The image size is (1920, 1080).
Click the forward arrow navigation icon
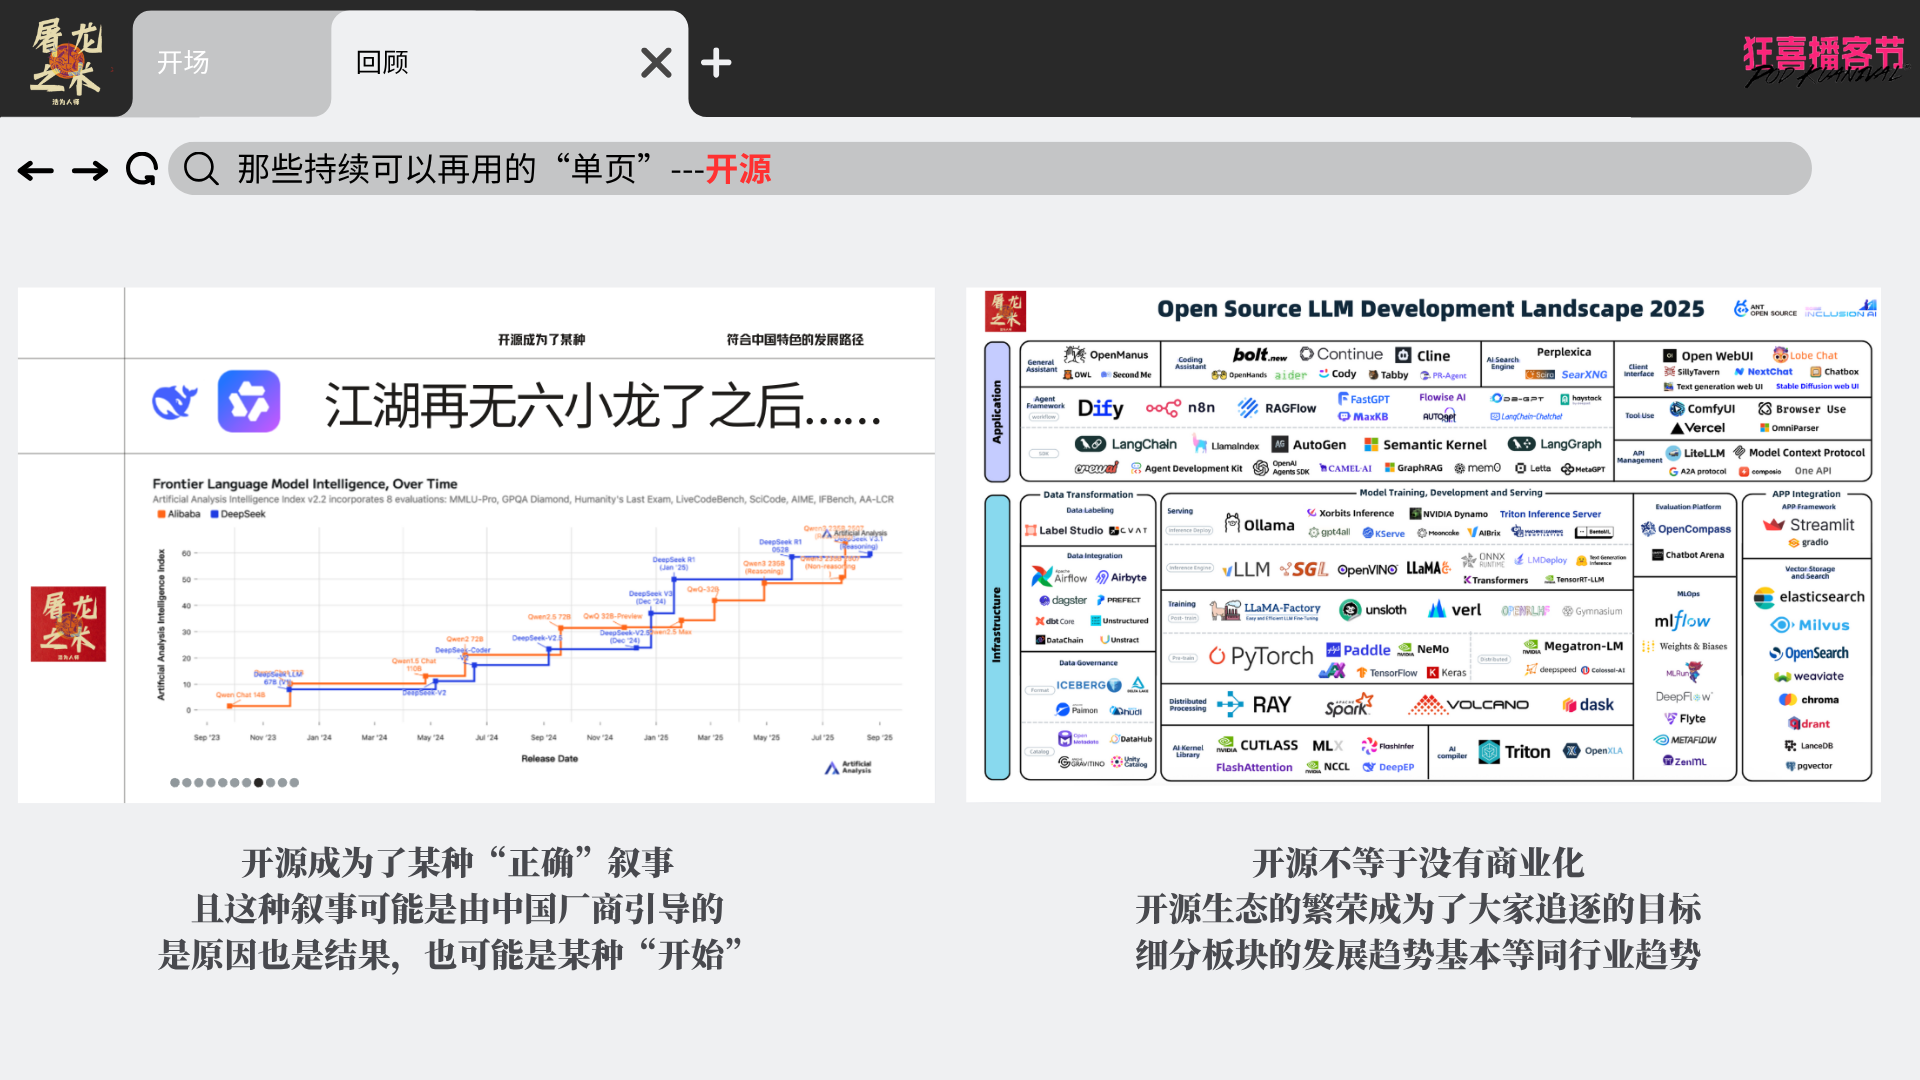[90, 171]
